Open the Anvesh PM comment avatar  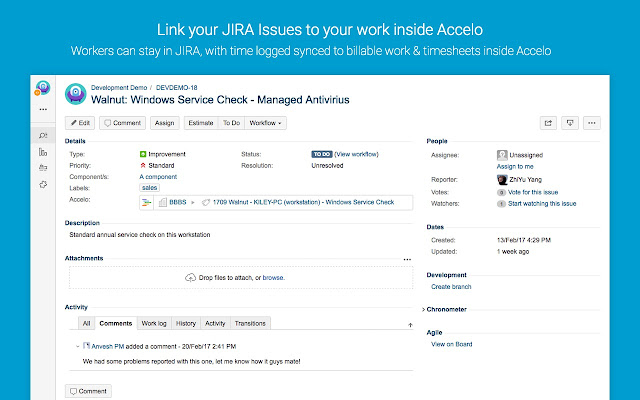click(x=86, y=346)
